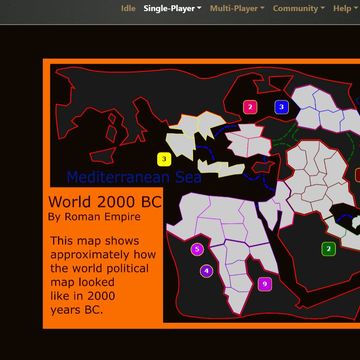The width and height of the screenshot is (360, 360).
Task: Open the Single-Player dropdown menu
Action: pyautogui.click(x=172, y=9)
